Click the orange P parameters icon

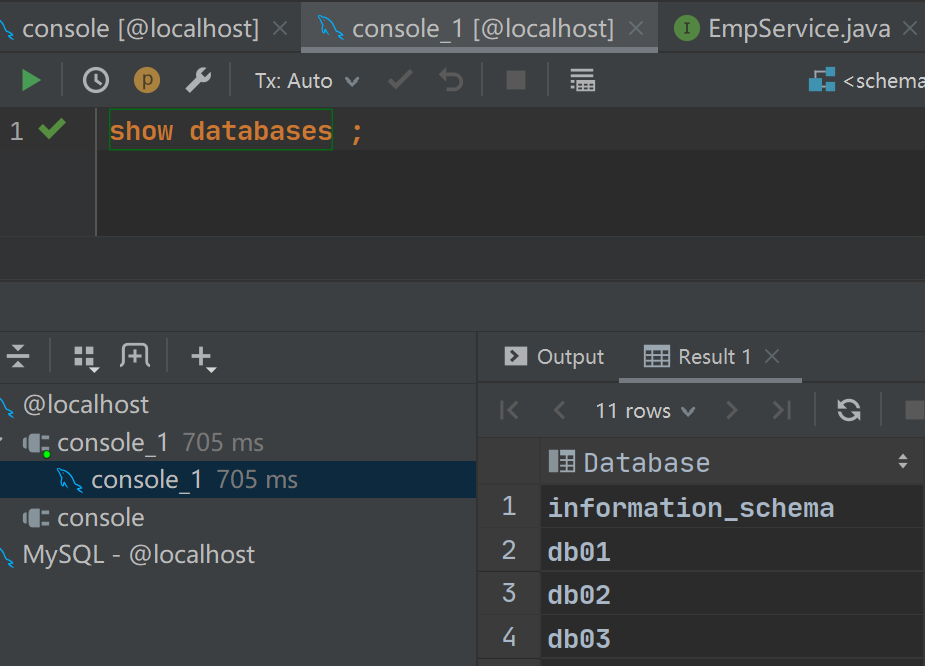[x=147, y=80]
